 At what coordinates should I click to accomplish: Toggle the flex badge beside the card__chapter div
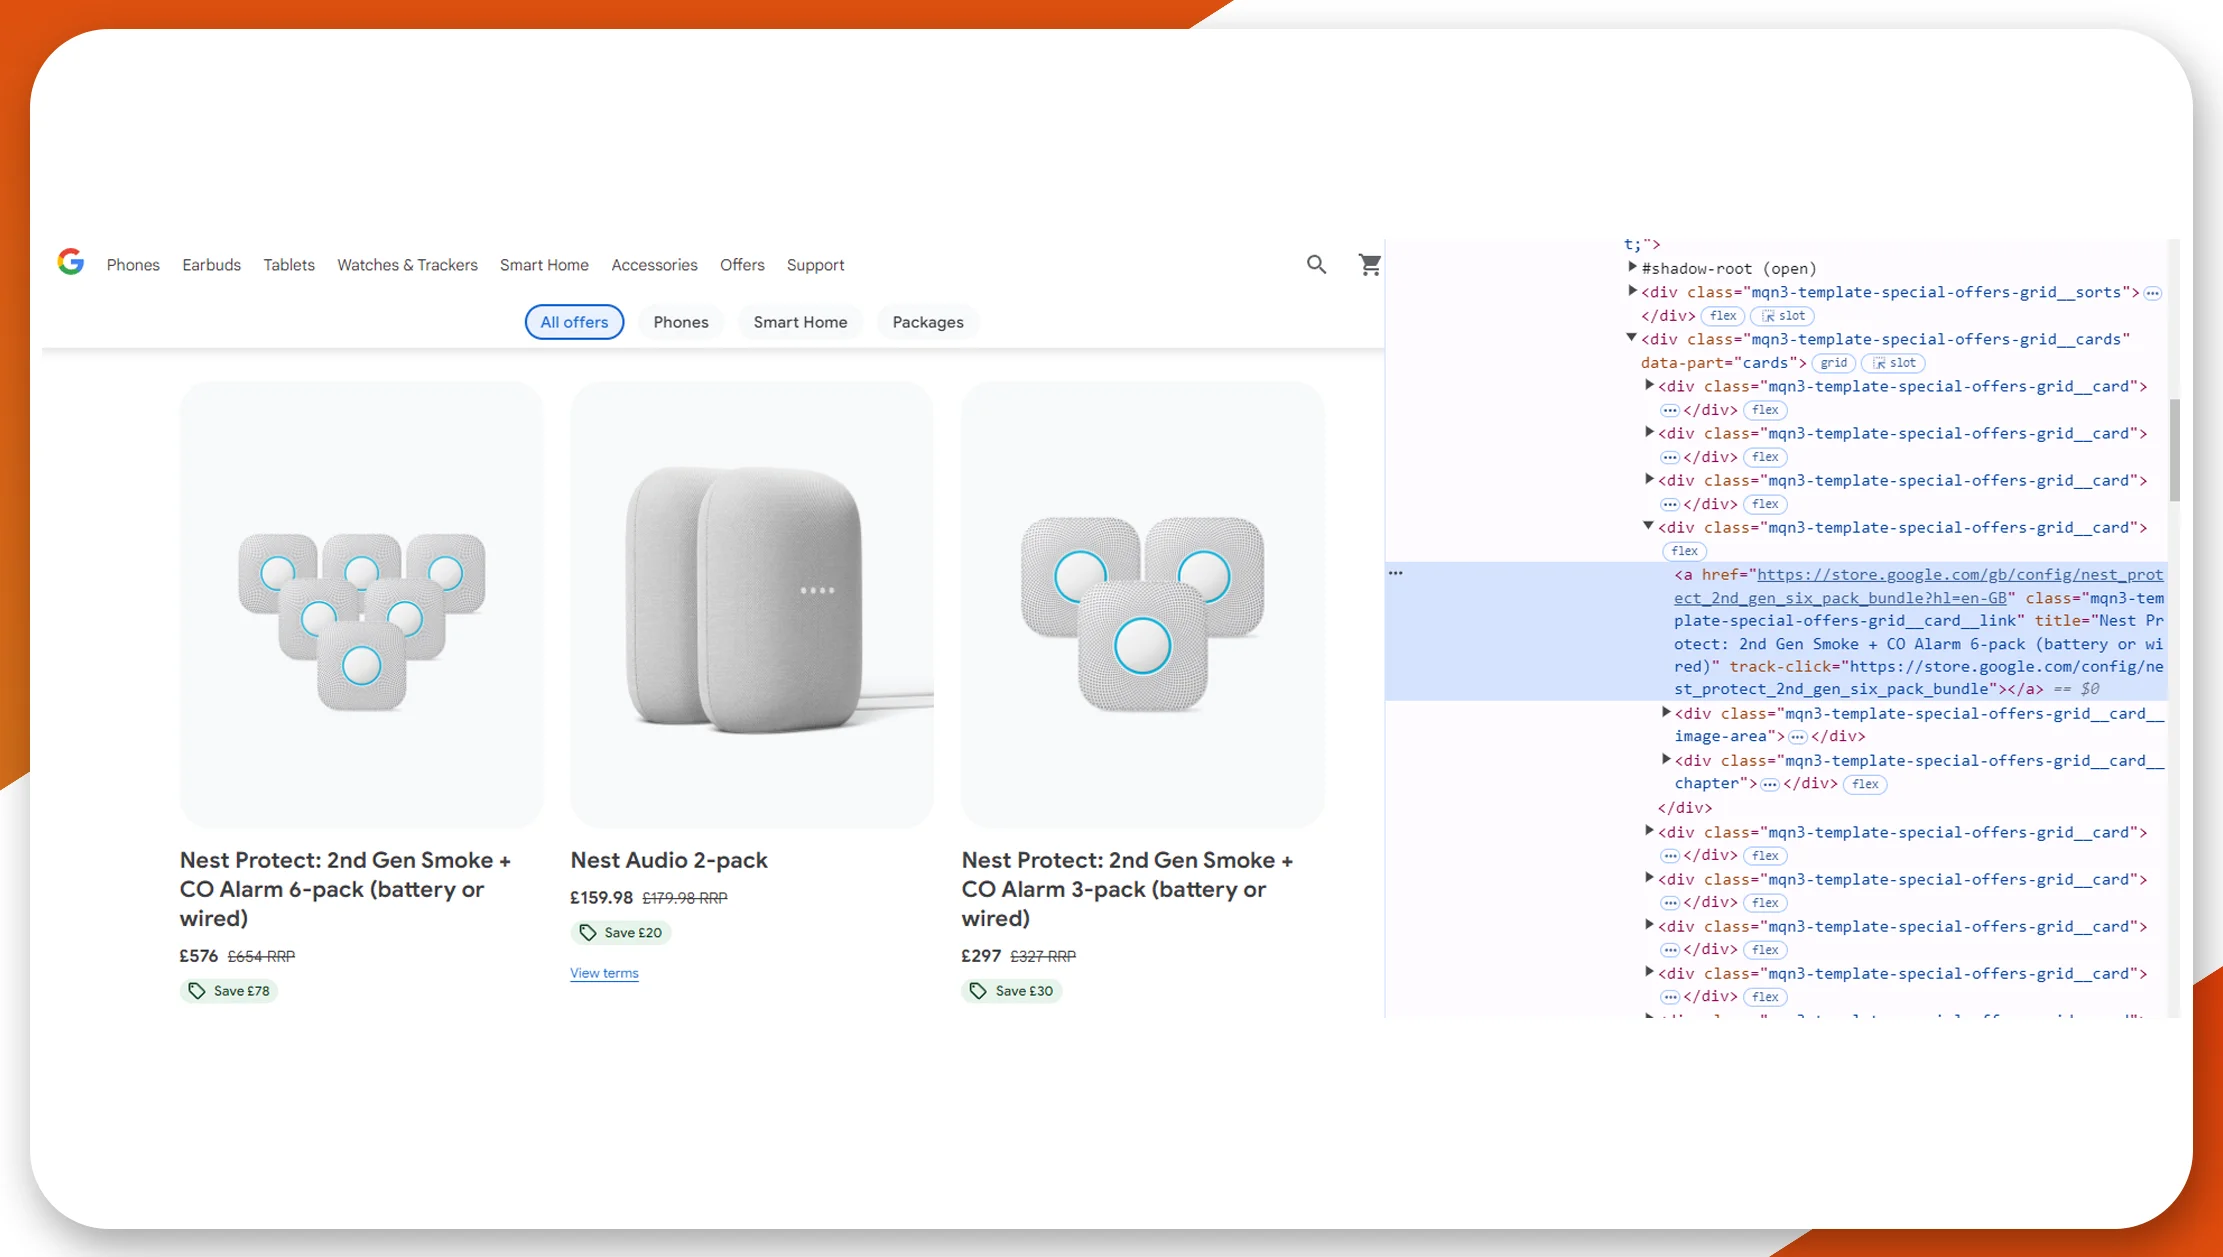pos(1865,784)
